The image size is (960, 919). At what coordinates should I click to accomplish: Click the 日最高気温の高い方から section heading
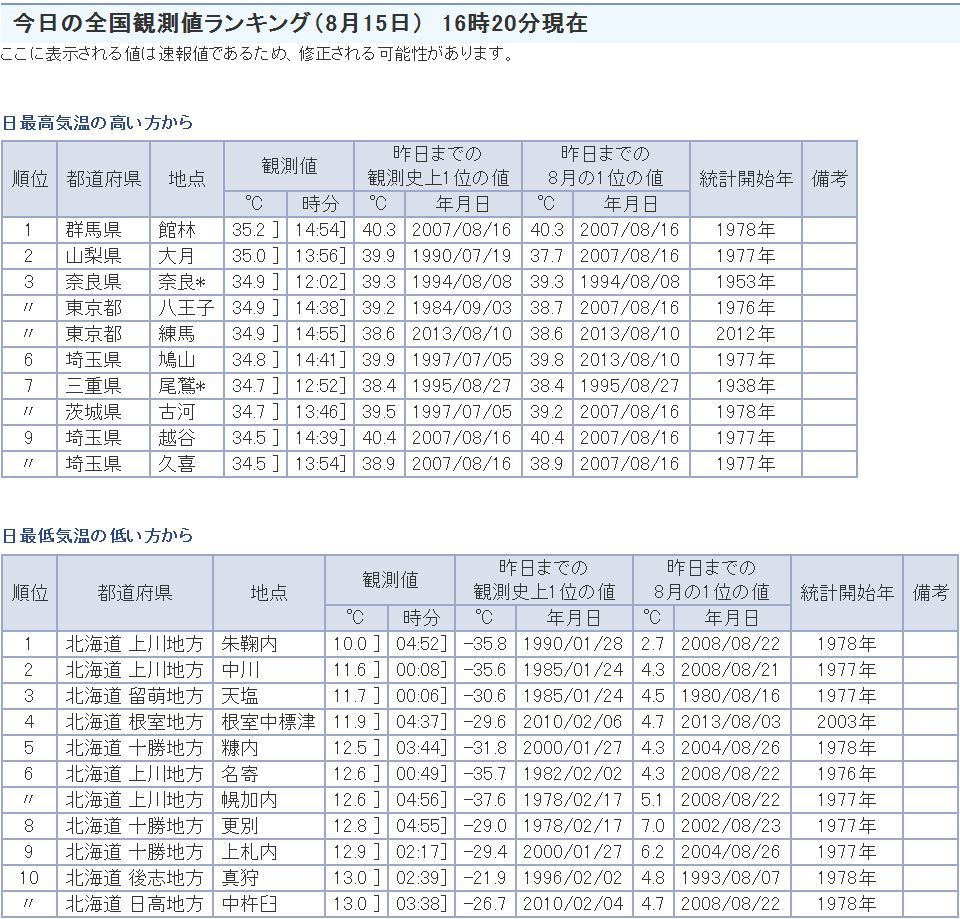97,123
